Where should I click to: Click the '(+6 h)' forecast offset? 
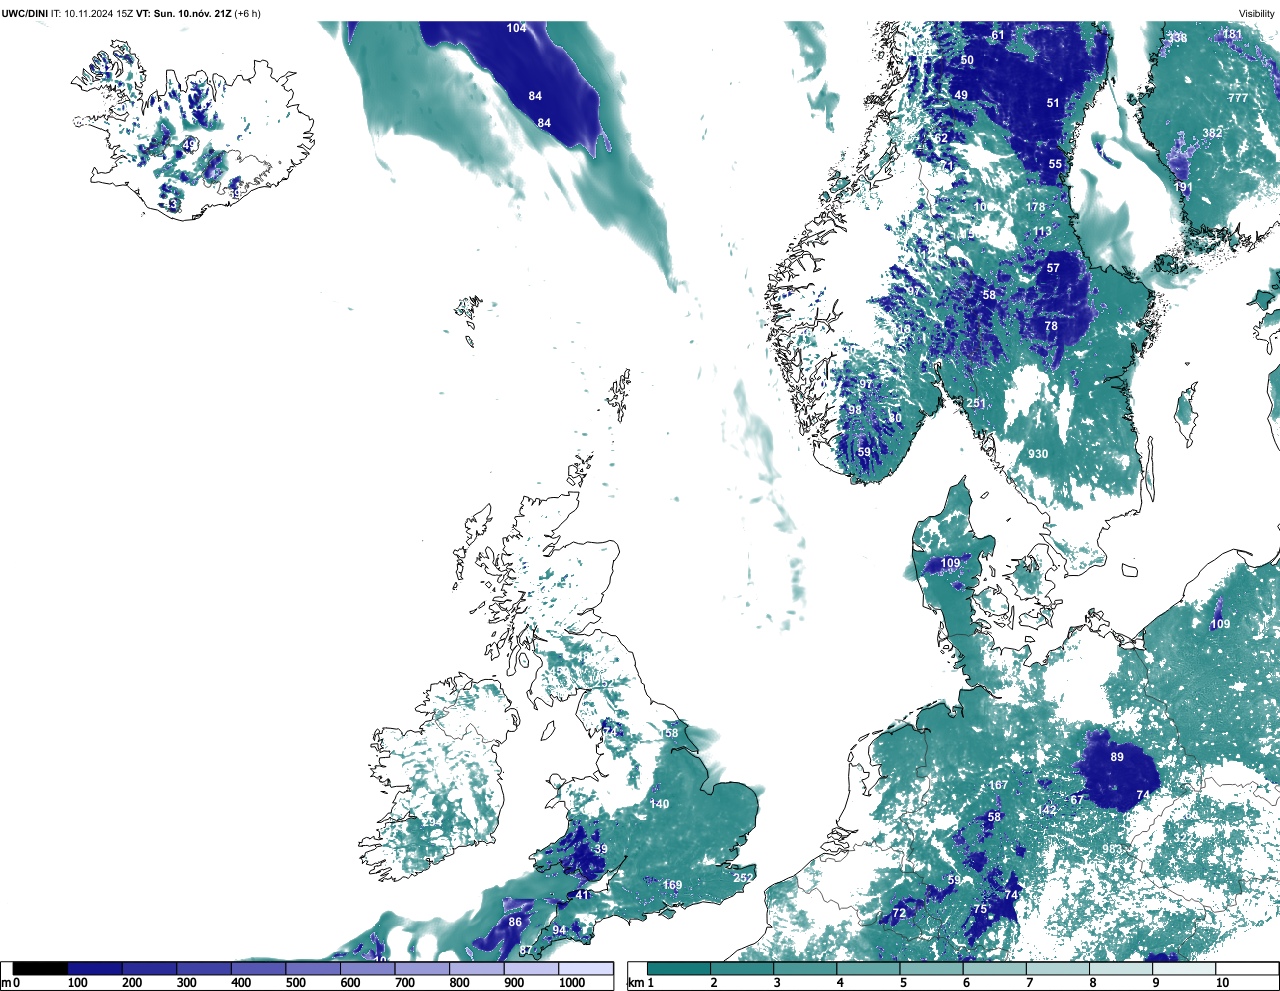click(247, 13)
